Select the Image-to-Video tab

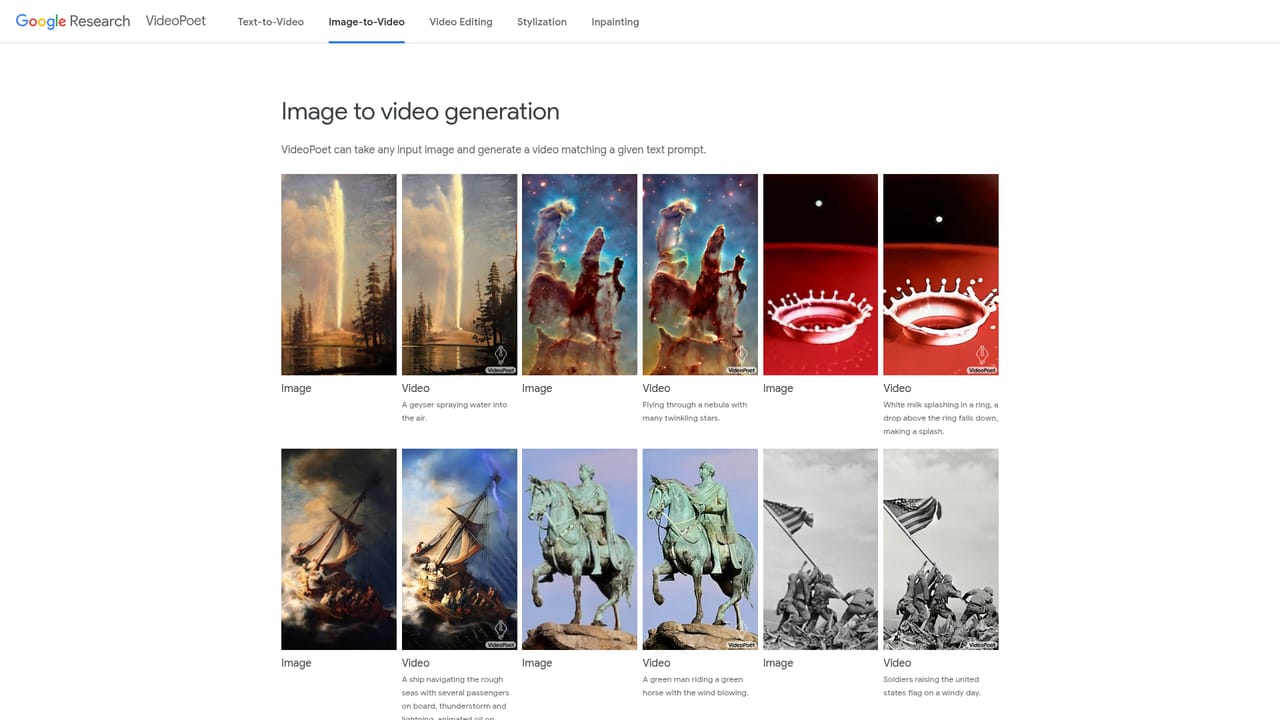pyautogui.click(x=366, y=22)
